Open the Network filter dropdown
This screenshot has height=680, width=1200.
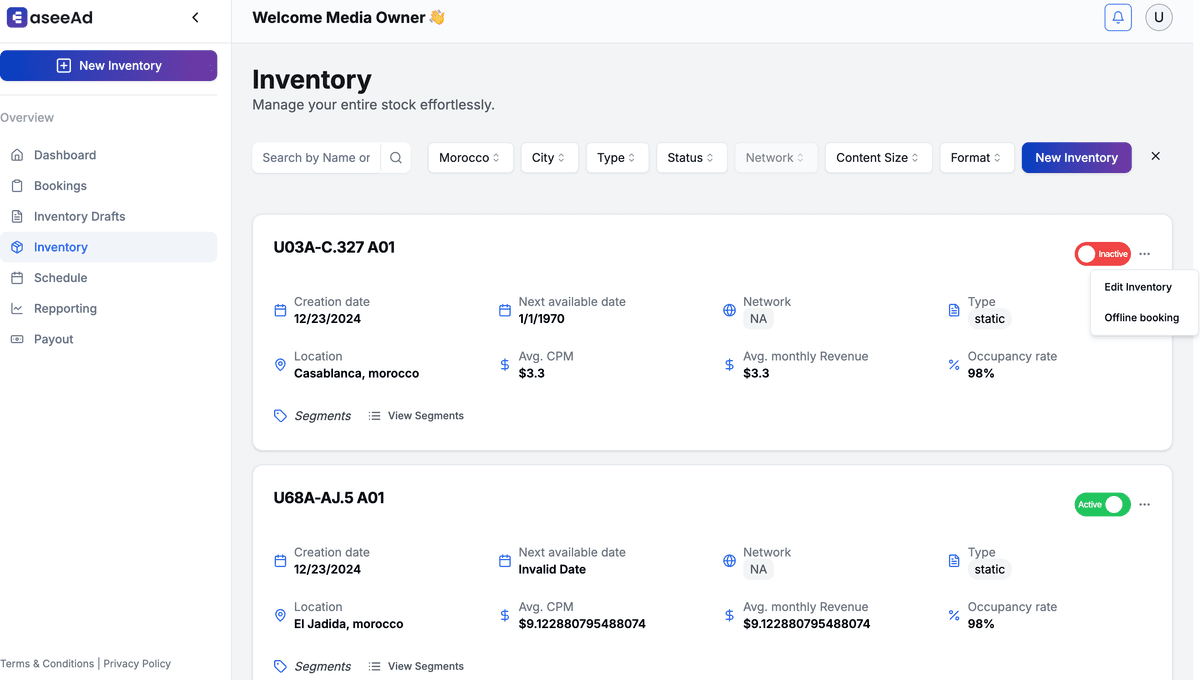pos(776,158)
